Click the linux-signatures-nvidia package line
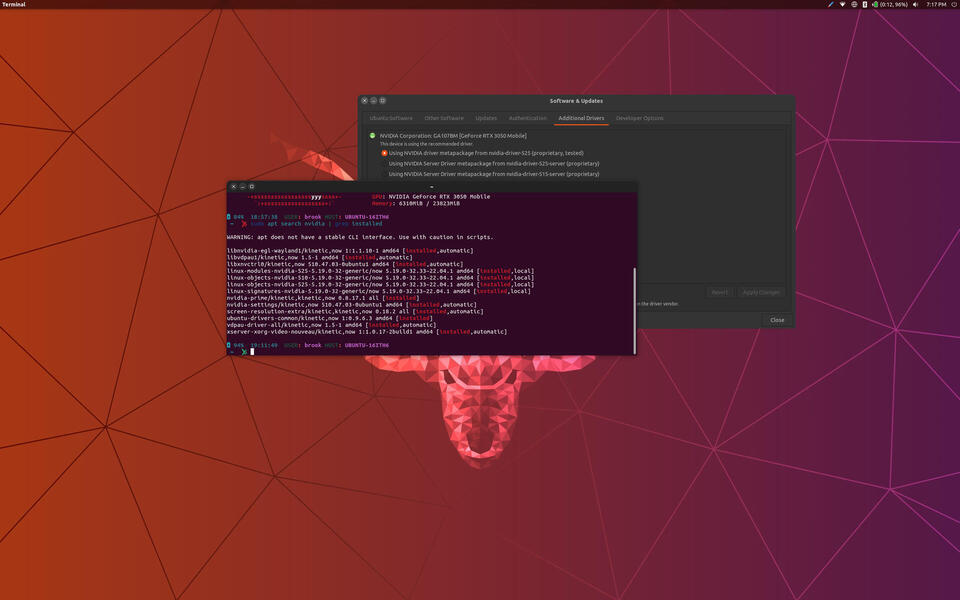Screen dimensions: 960x600 click(x=379, y=291)
